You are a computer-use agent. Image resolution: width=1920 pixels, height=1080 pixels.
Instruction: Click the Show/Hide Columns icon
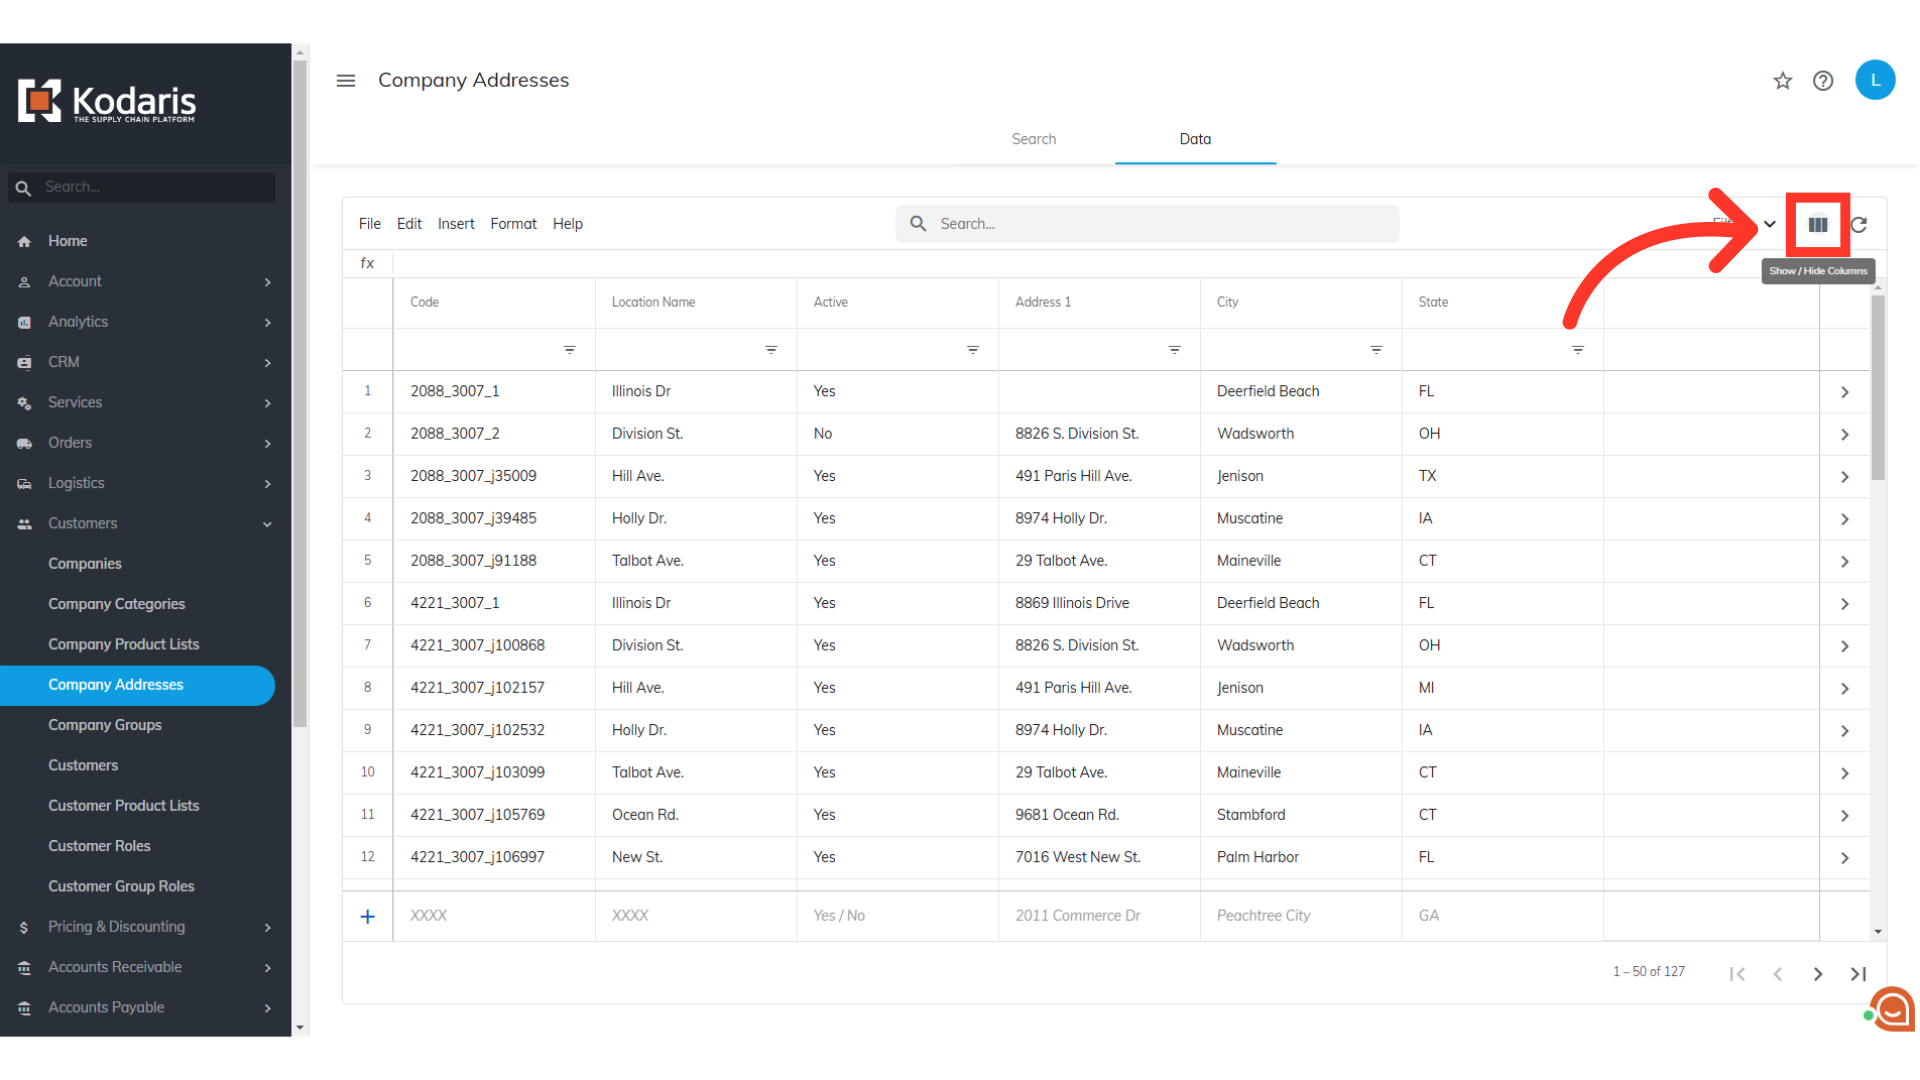click(x=1817, y=225)
